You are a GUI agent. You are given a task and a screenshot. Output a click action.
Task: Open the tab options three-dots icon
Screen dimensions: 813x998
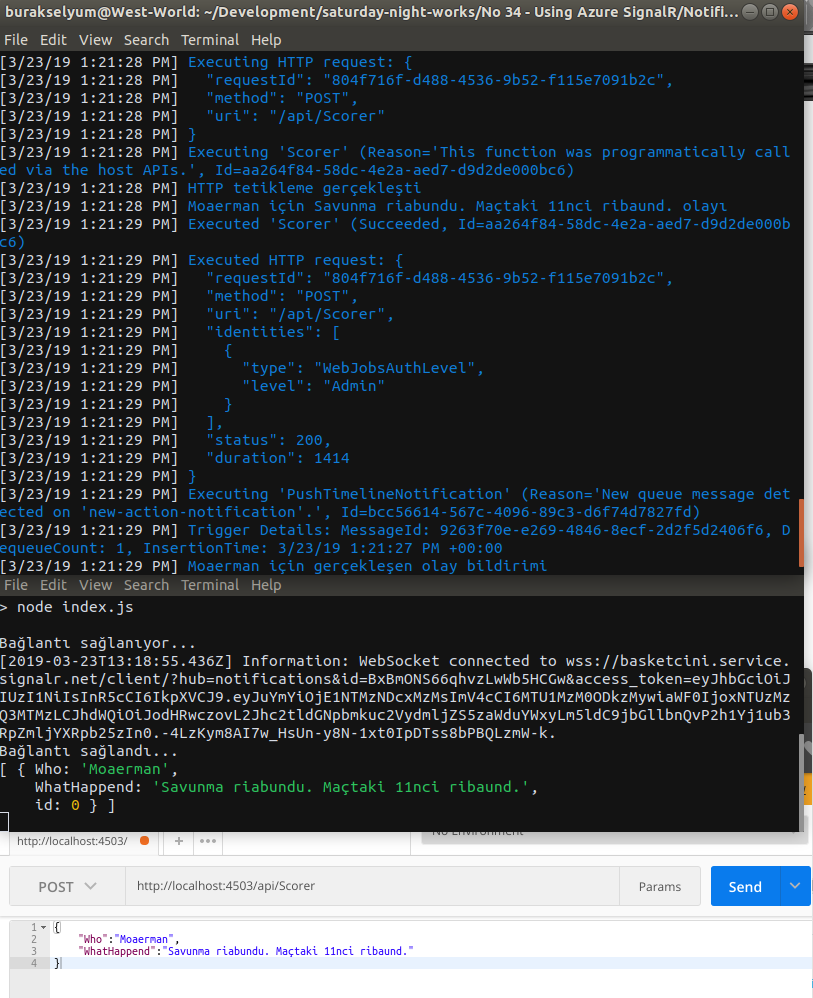208,841
